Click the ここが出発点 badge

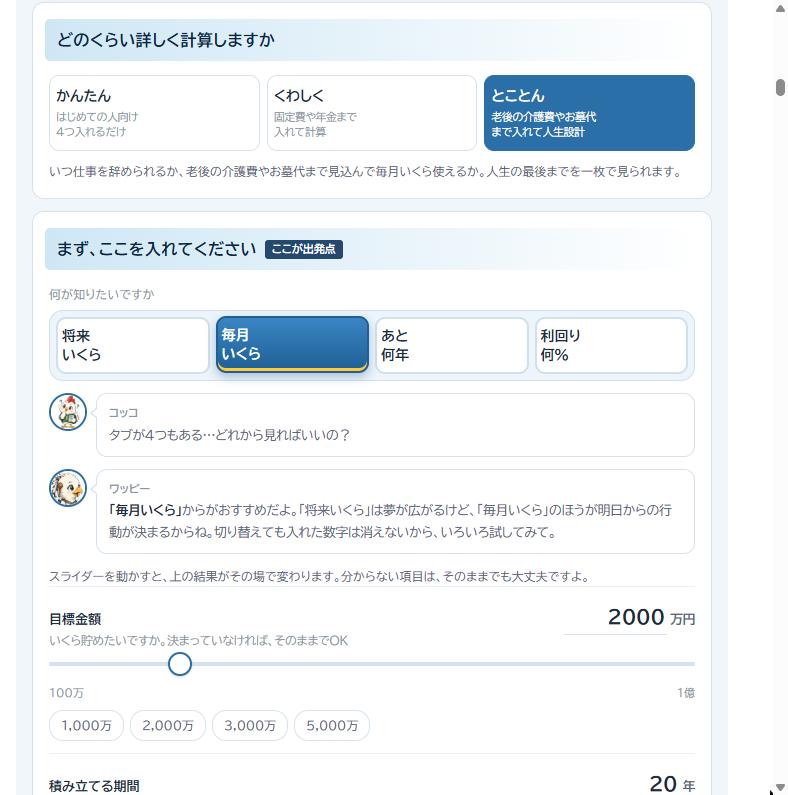pyautogui.click(x=304, y=249)
